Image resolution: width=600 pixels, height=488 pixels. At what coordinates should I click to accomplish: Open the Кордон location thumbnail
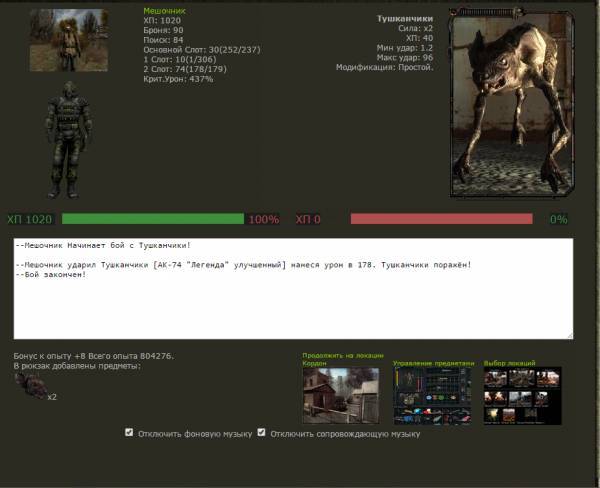tap(341, 395)
